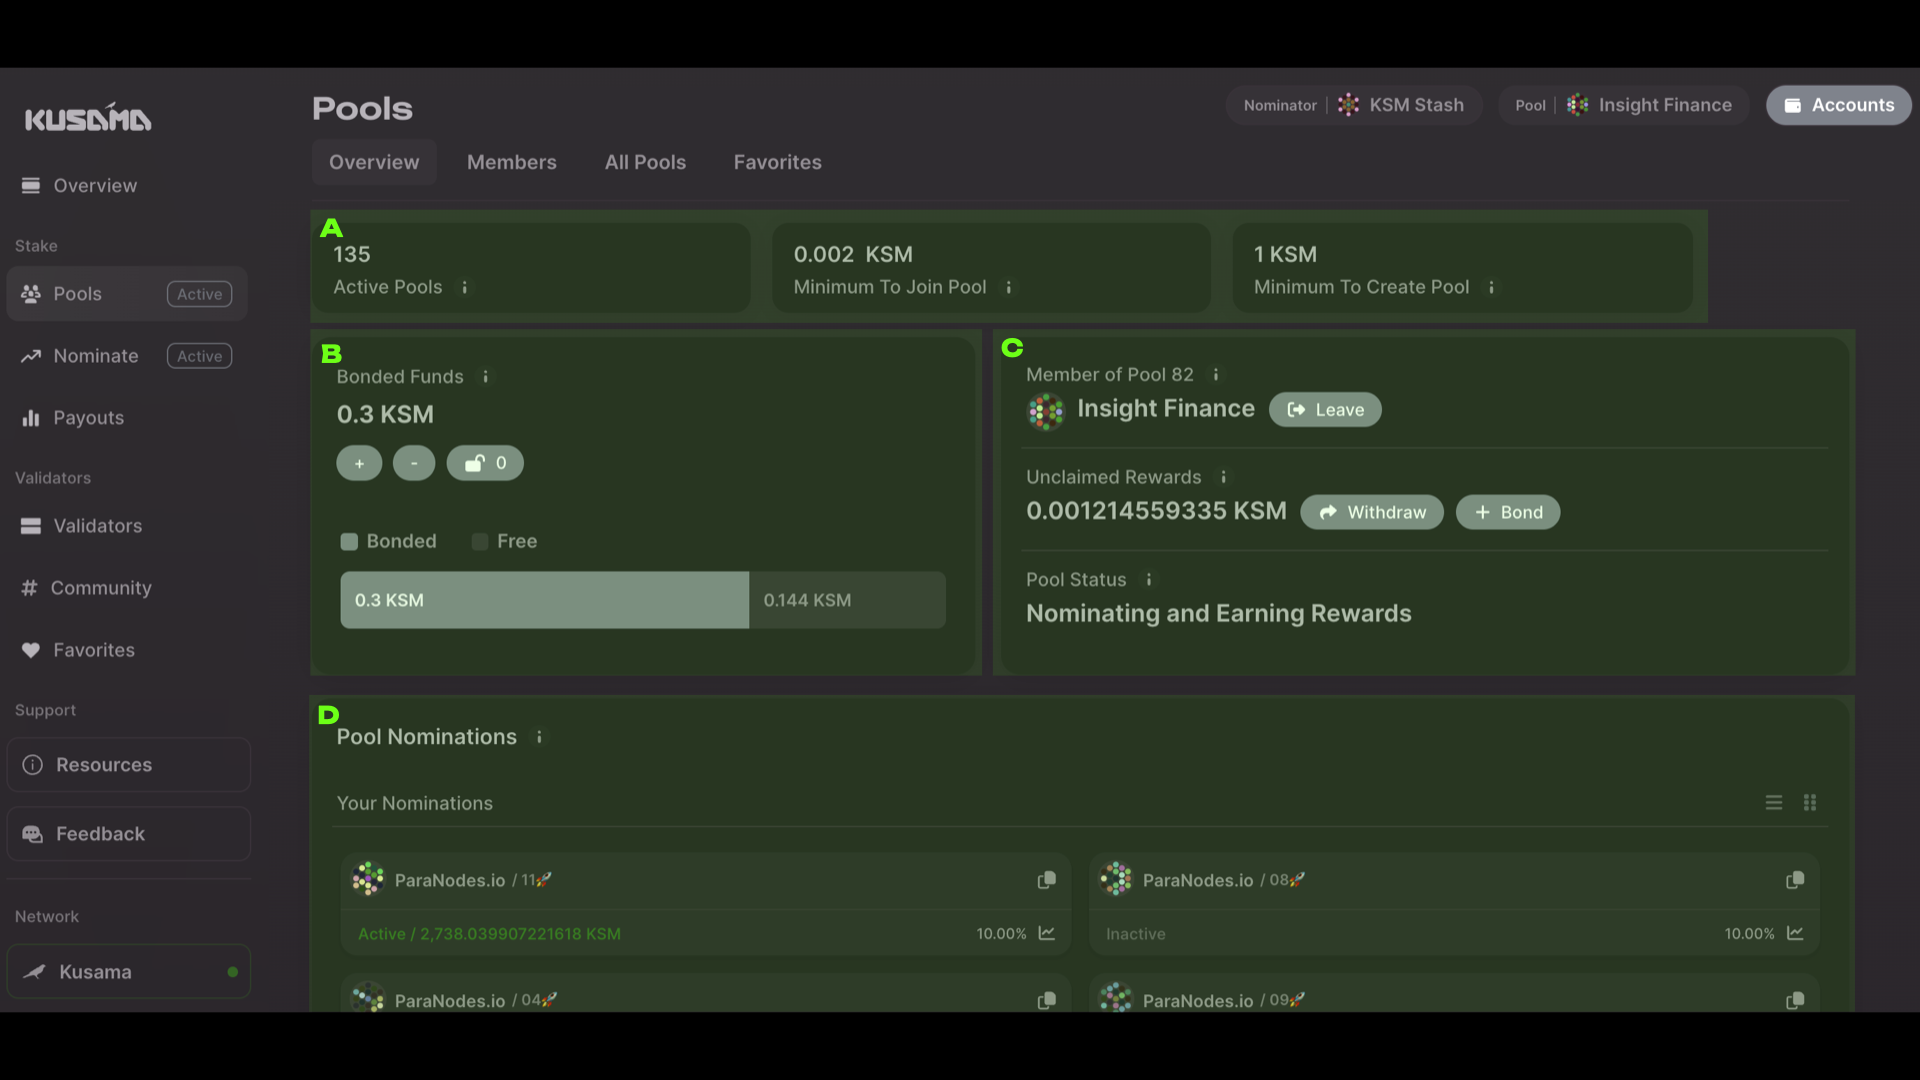Click the info icon beside Bonded Funds
This screenshot has width=1920, height=1080.
tap(486, 377)
